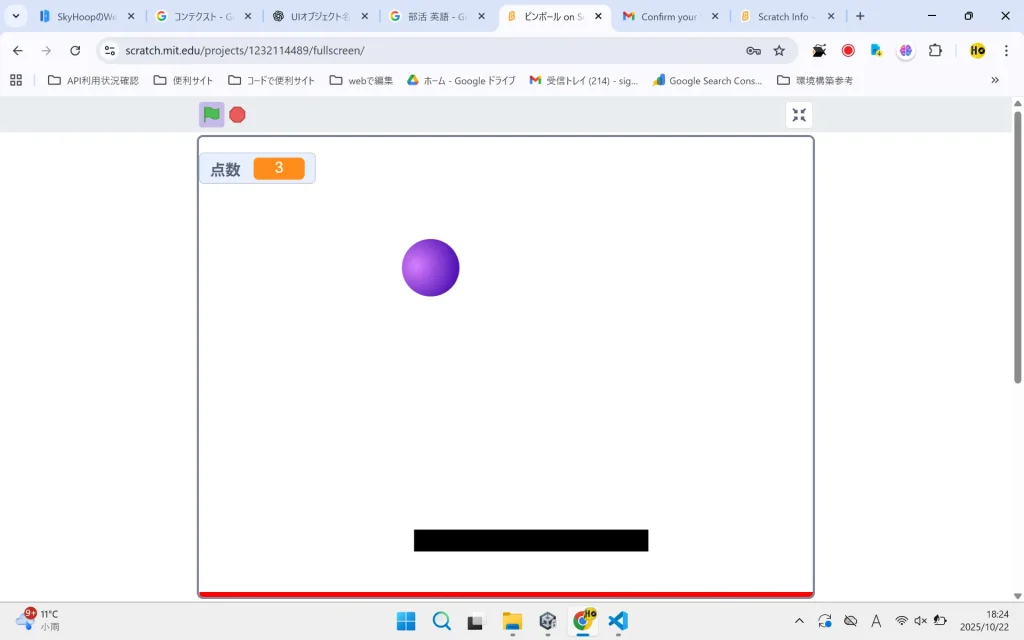
Task: Toggle the mute speaker icon in tray
Action: click(x=920, y=621)
